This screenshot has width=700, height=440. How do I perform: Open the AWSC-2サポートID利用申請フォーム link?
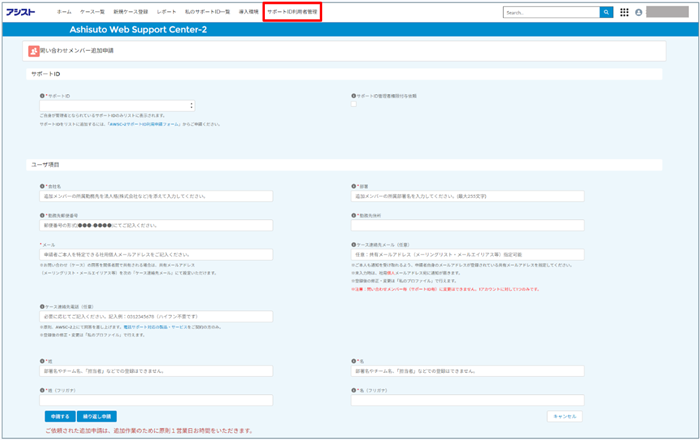[x=145, y=124]
